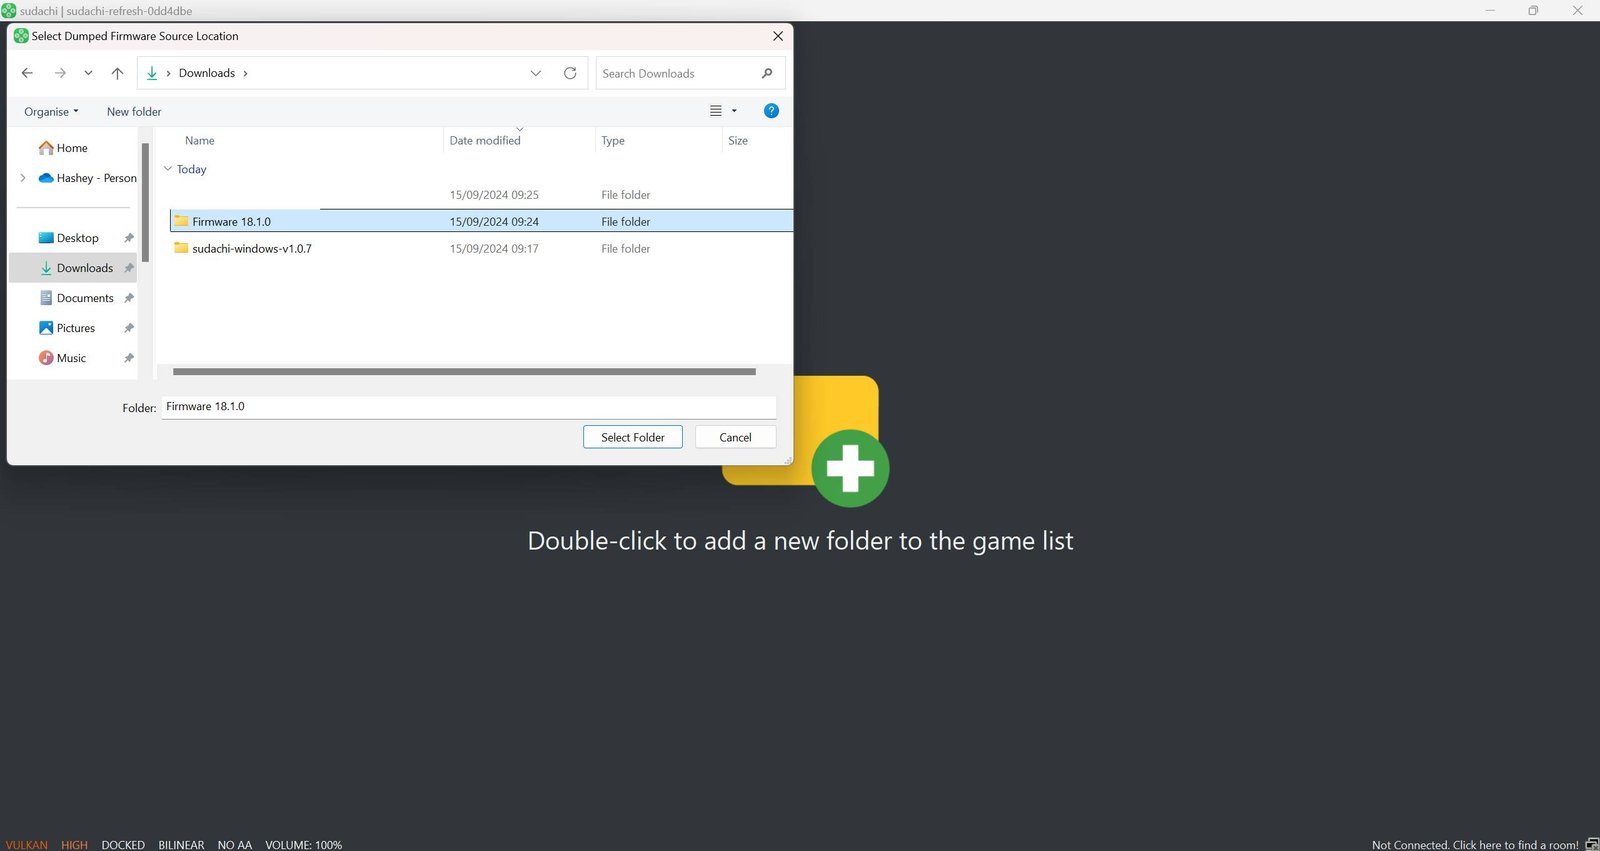Image resolution: width=1600 pixels, height=851 pixels.
Task: Open recent locations dropdown arrow
Action: pos(88,73)
